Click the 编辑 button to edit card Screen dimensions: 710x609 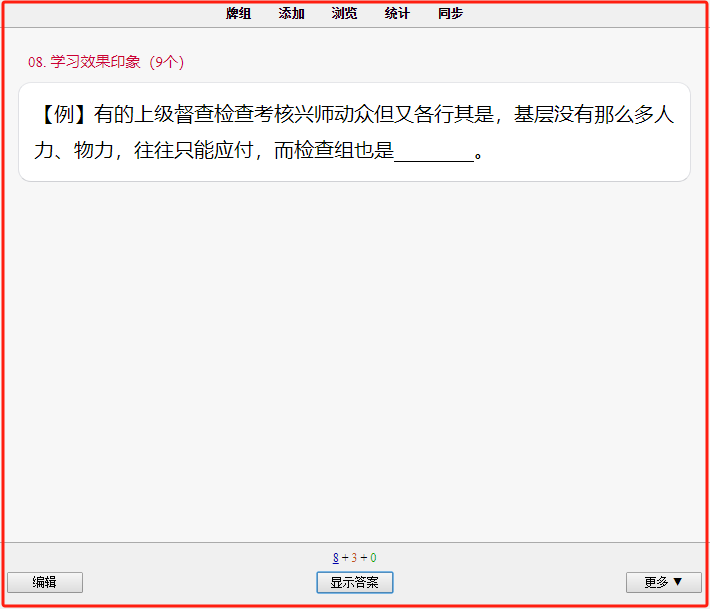coord(45,582)
